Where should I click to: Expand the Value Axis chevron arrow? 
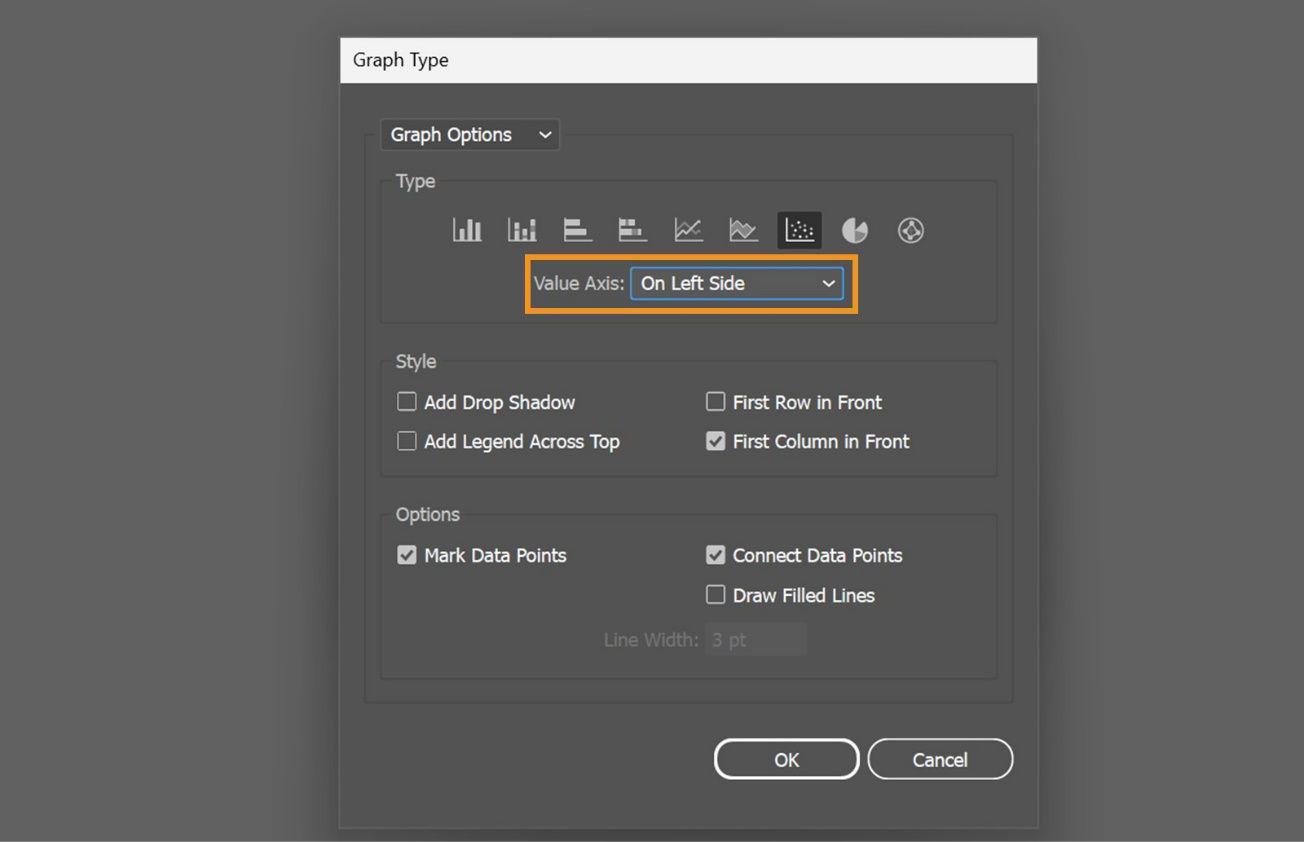[828, 283]
